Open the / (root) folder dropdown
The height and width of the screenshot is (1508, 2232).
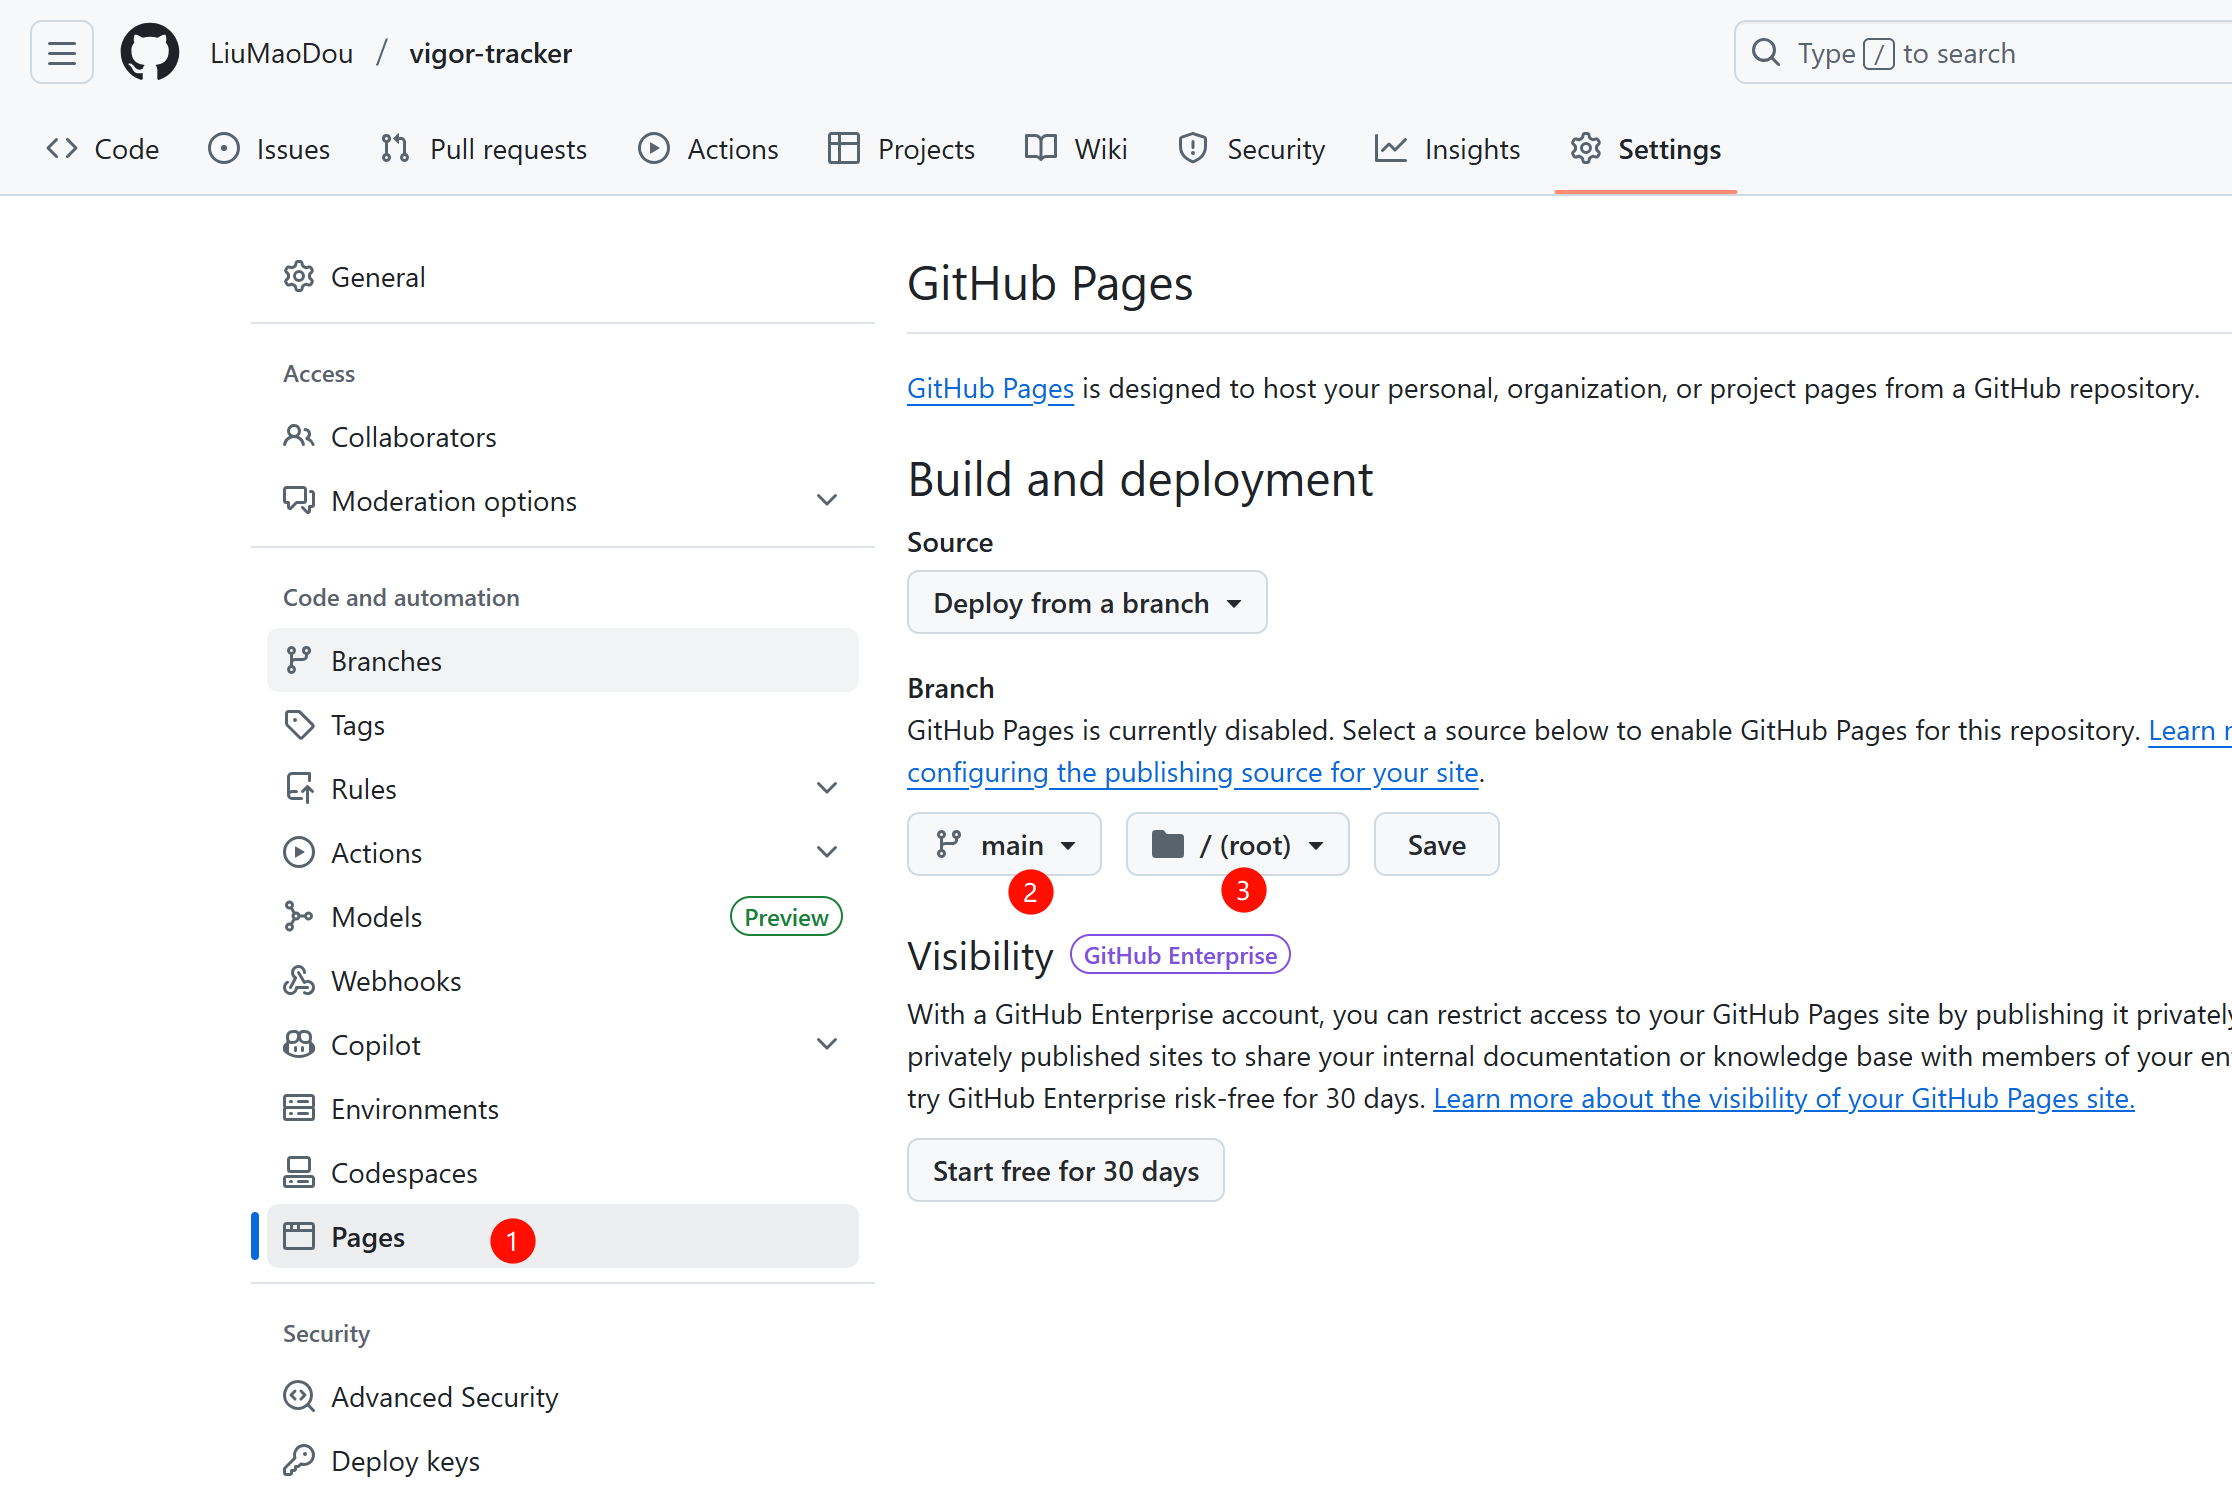pos(1237,845)
